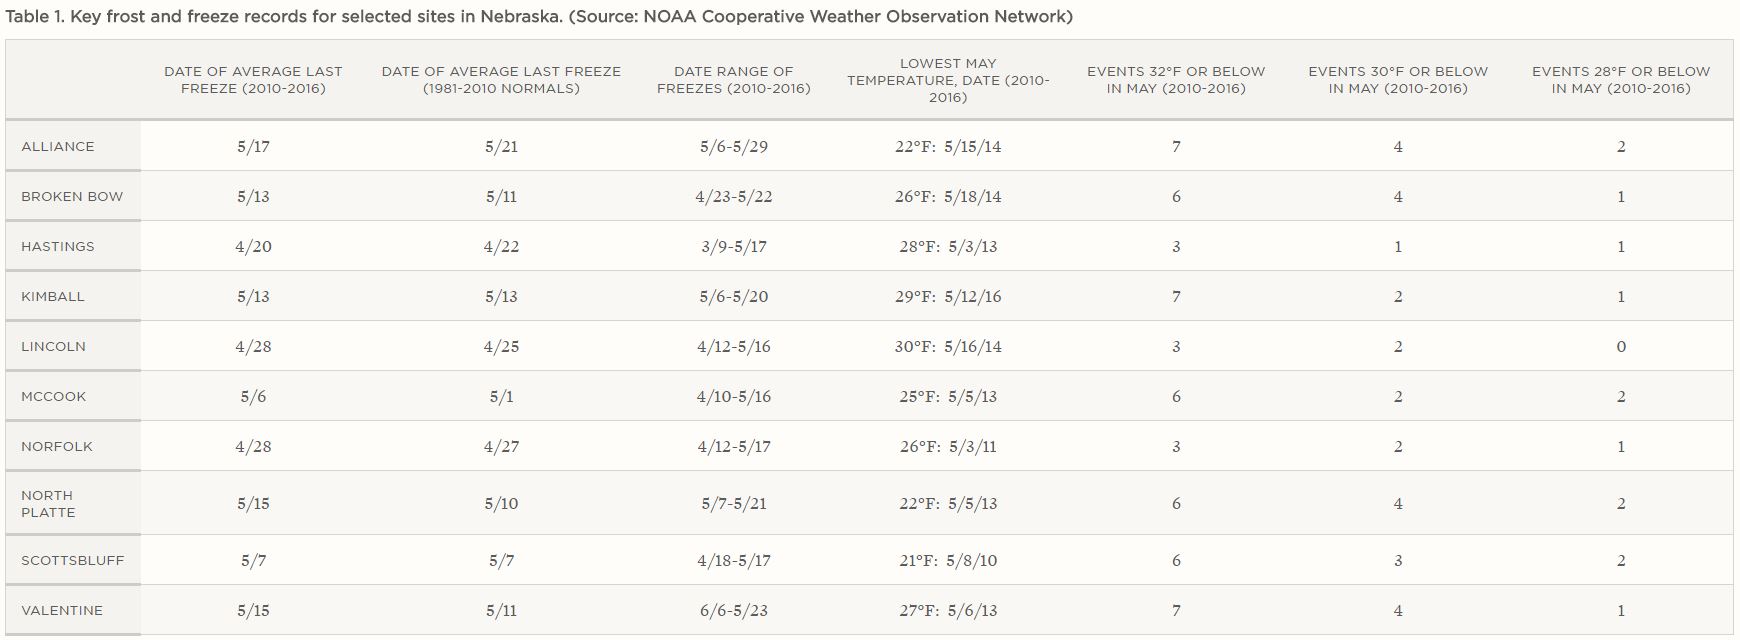Click the Table 1 caption text

tap(539, 17)
